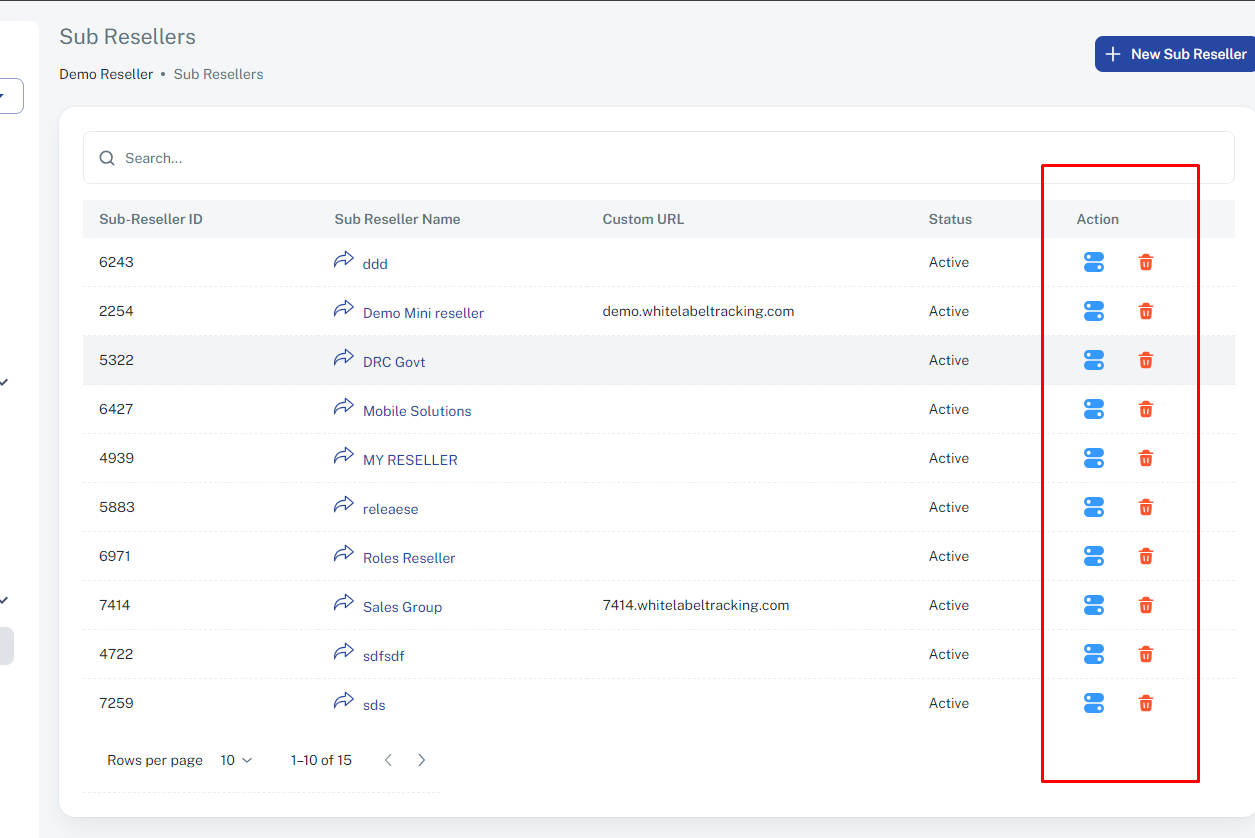Open settings icon for Demo Mini reseller
The image size is (1255, 838).
(x=1094, y=311)
